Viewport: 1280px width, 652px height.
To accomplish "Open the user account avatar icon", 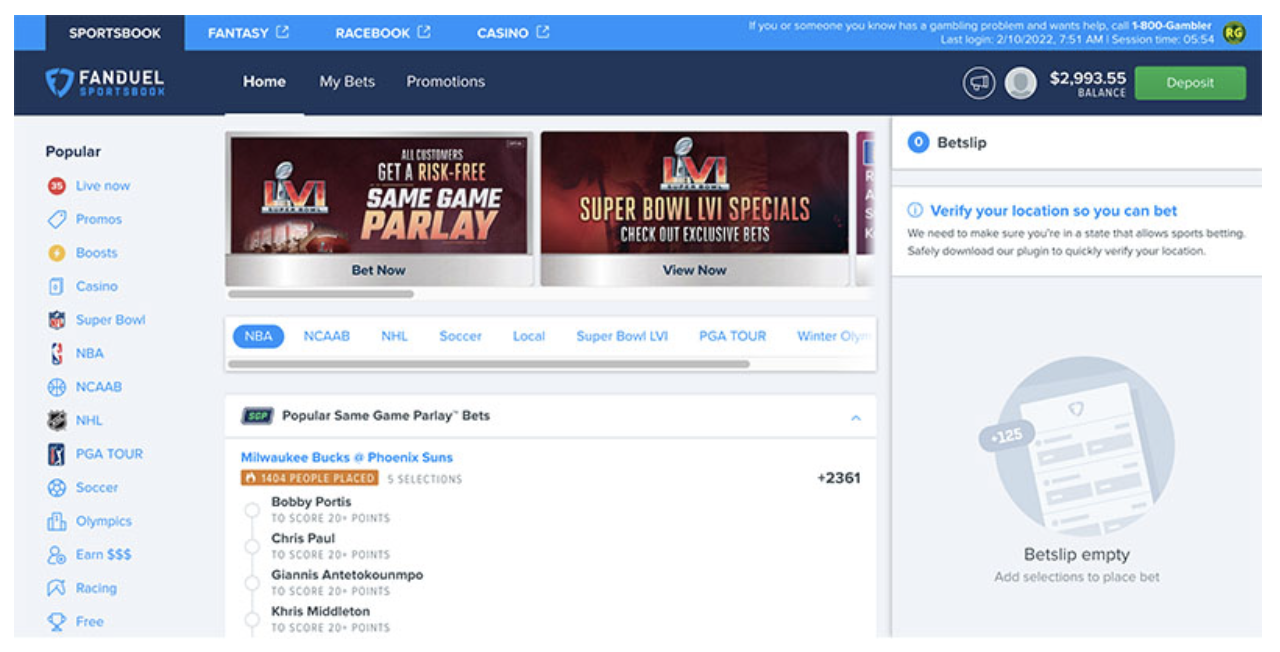I will point(1020,83).
